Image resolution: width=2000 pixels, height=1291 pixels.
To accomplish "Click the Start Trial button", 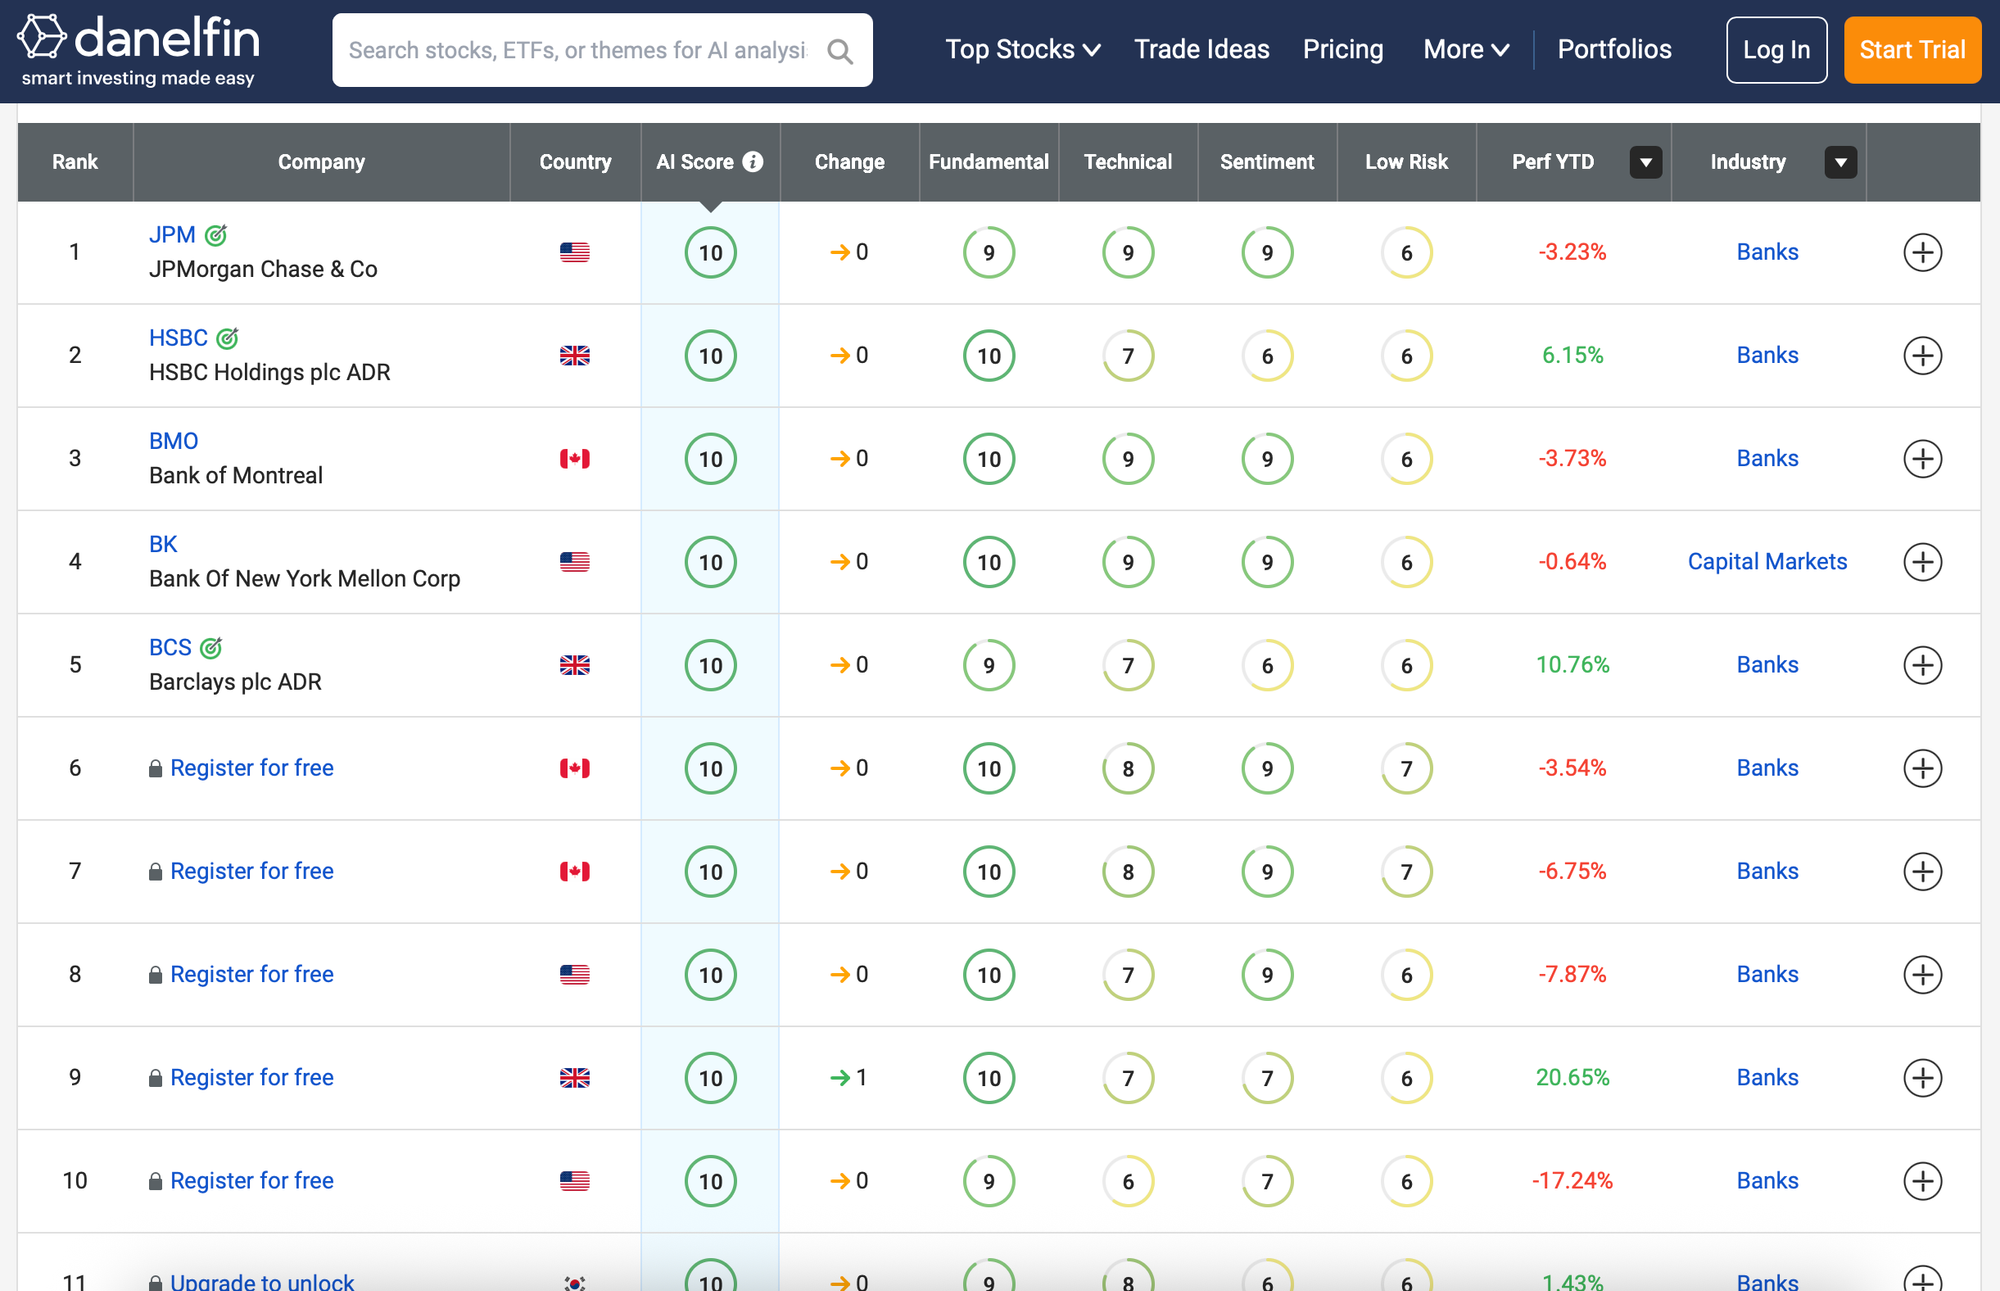I will [1911, 50].
